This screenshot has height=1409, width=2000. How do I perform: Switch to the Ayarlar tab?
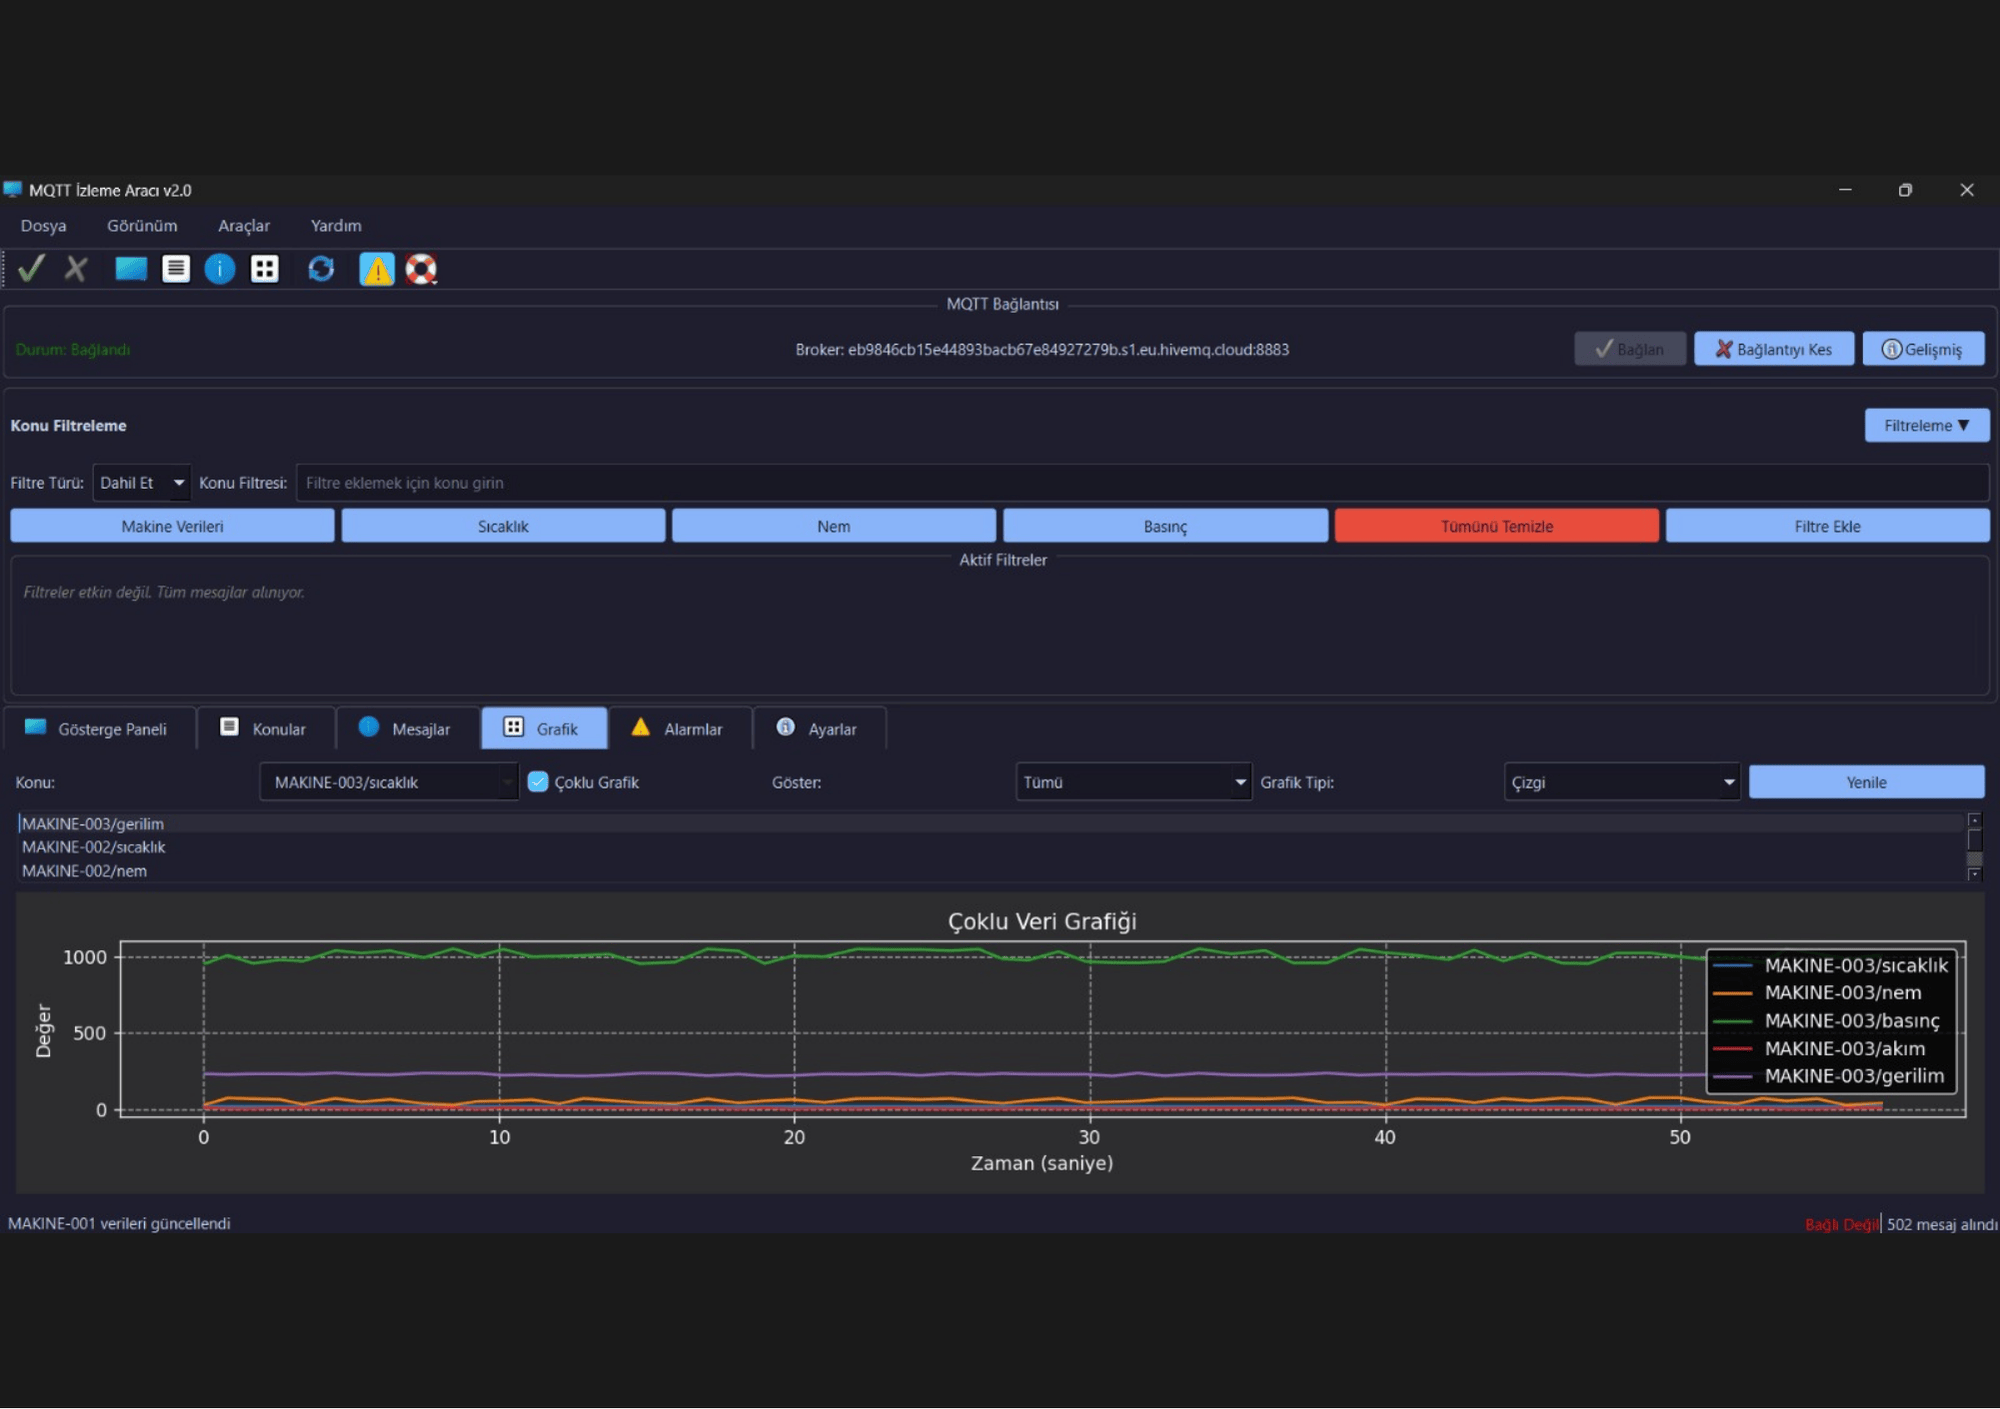pos(819,728)
